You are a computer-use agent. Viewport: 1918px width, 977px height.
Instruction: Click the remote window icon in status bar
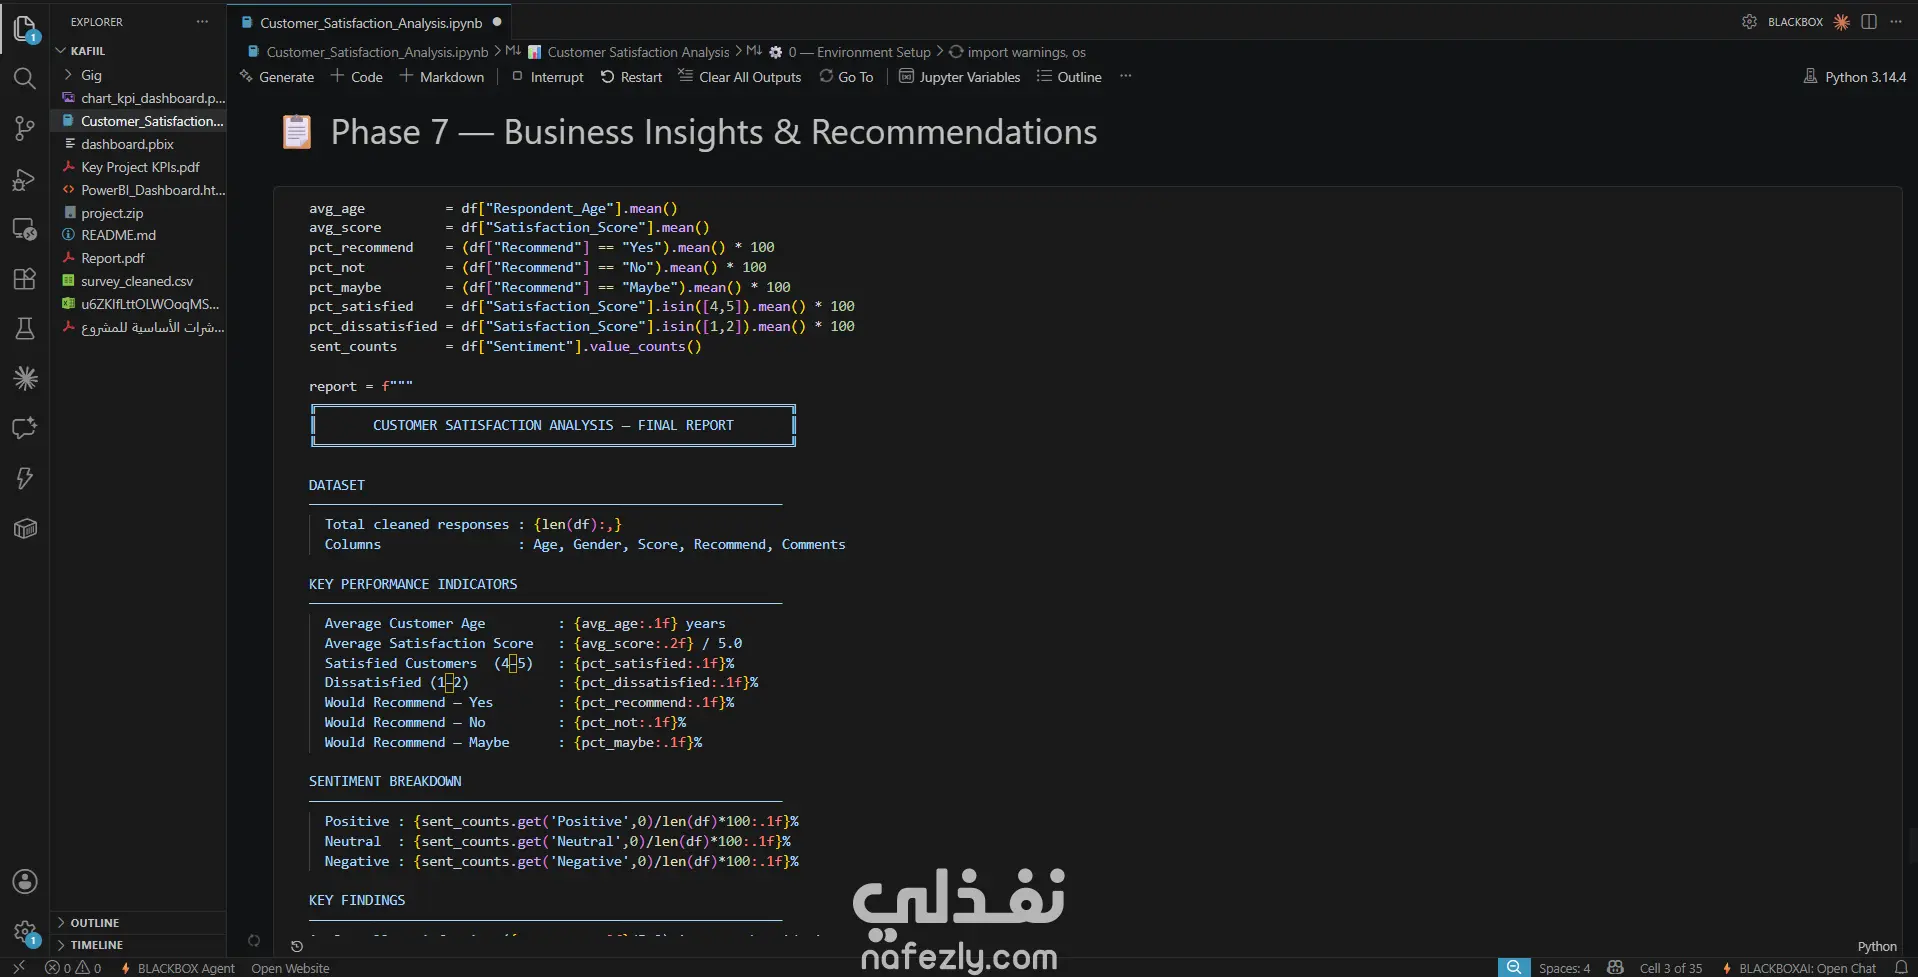click(19, 967)
